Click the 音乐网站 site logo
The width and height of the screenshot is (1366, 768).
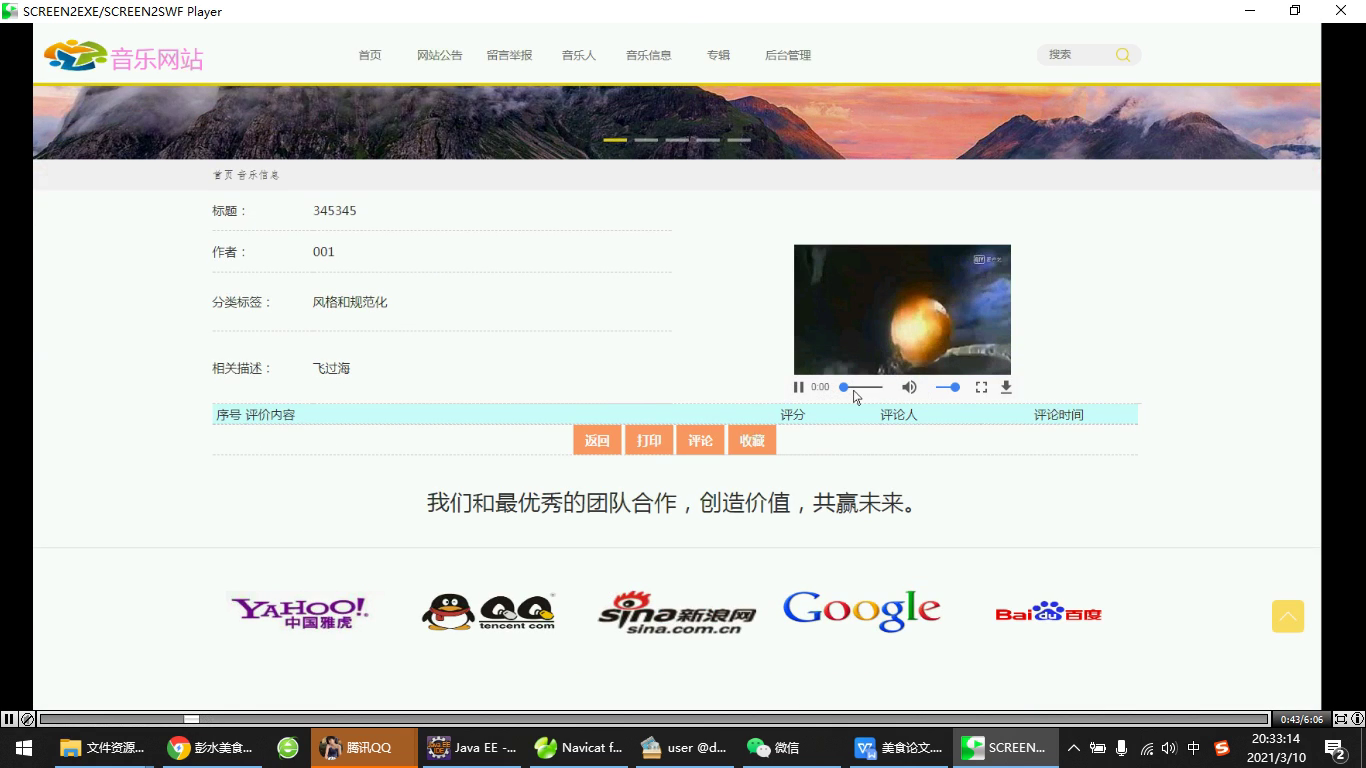[124, 57]
